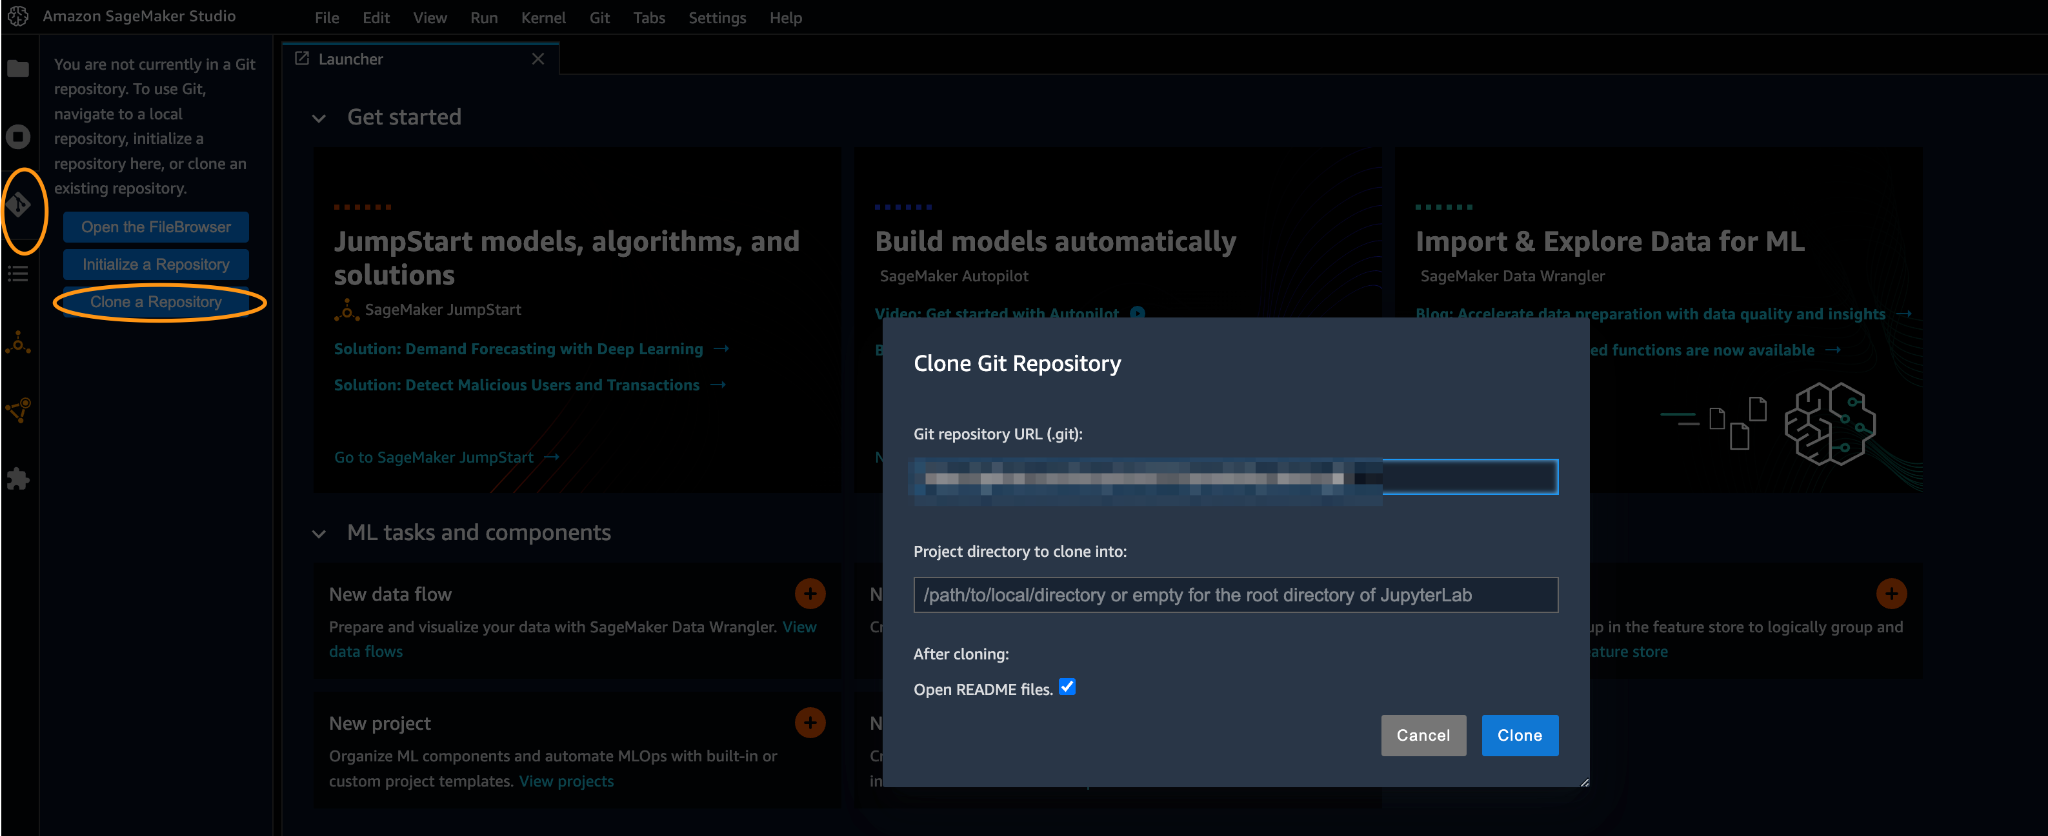Open Solution: Detect Malicious Users and Transactions link
This screenshot has width=2048, height=836.
click(x=517, y=385)
